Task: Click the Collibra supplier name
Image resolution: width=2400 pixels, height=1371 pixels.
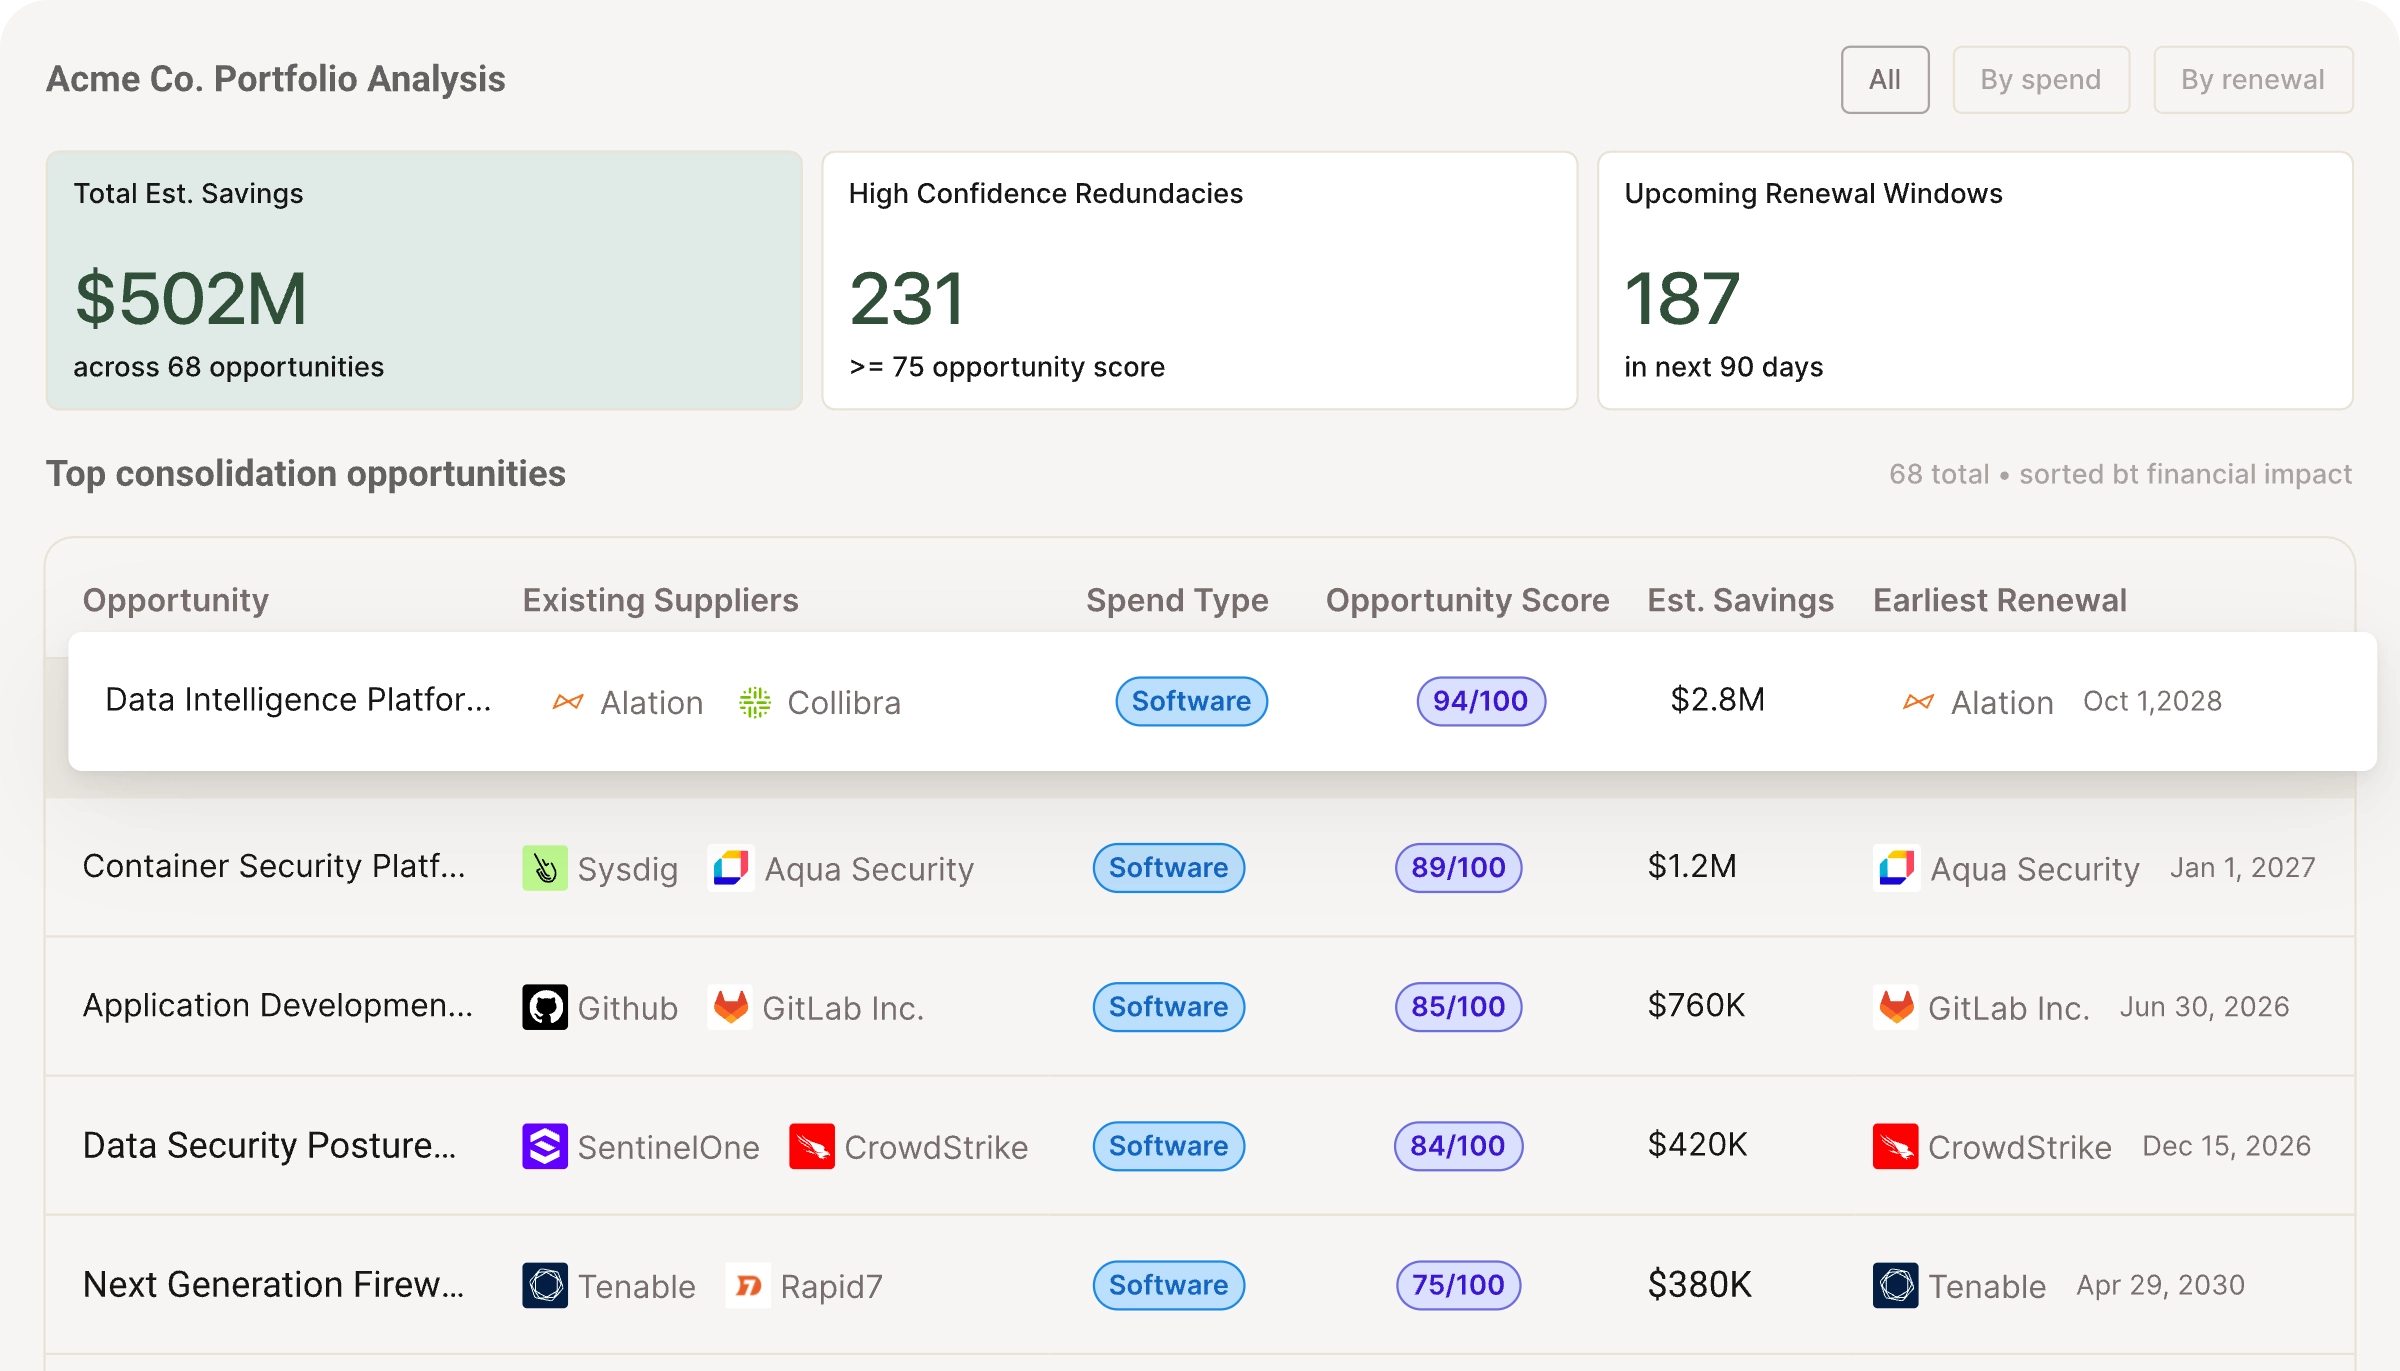Action: [x=844, y=703]
